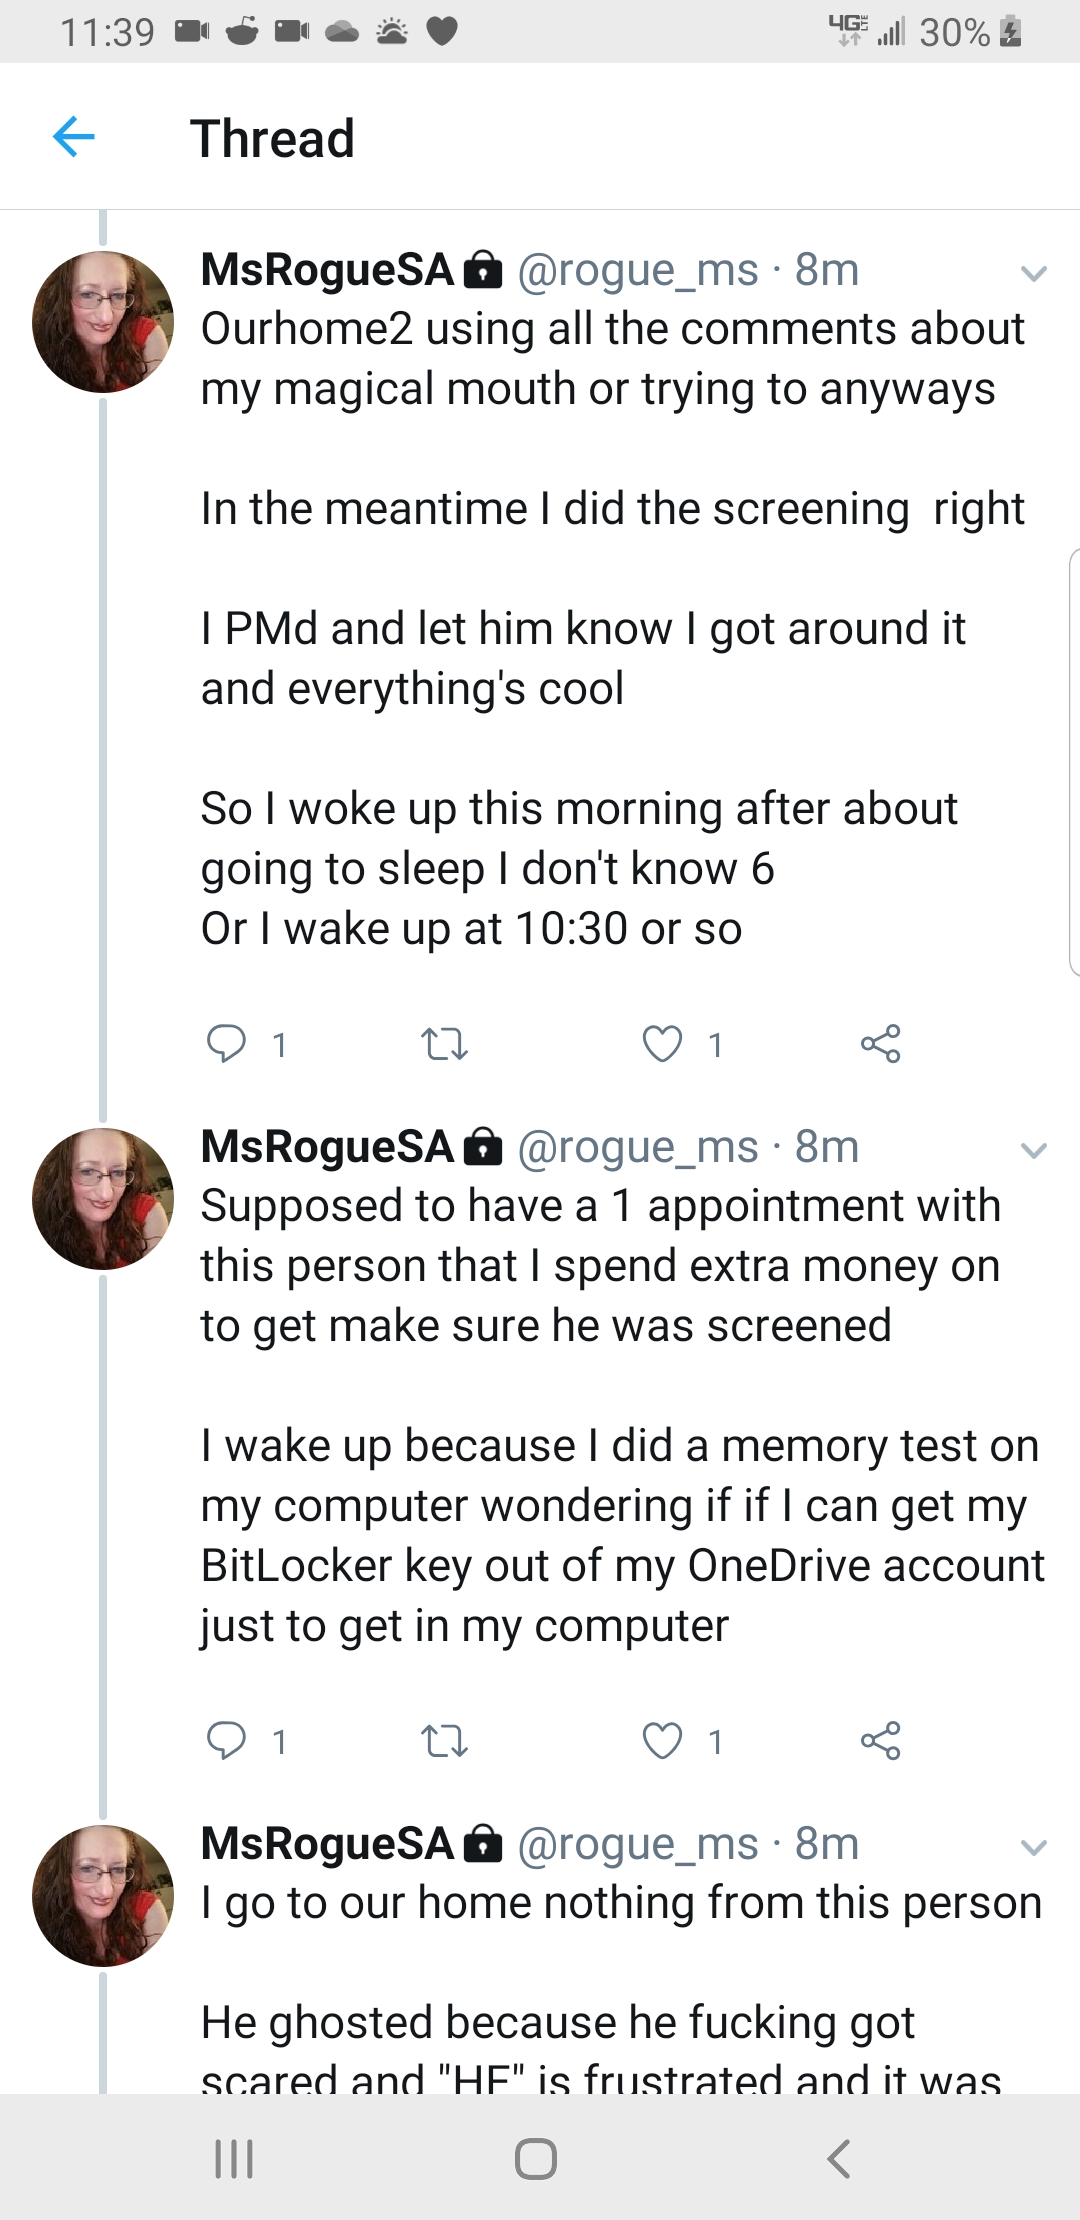Open the MsRogueSA display name on the first tweet
Image resolution: width=1080 pixels, height=2220 pixels.
tap(328, 270)
